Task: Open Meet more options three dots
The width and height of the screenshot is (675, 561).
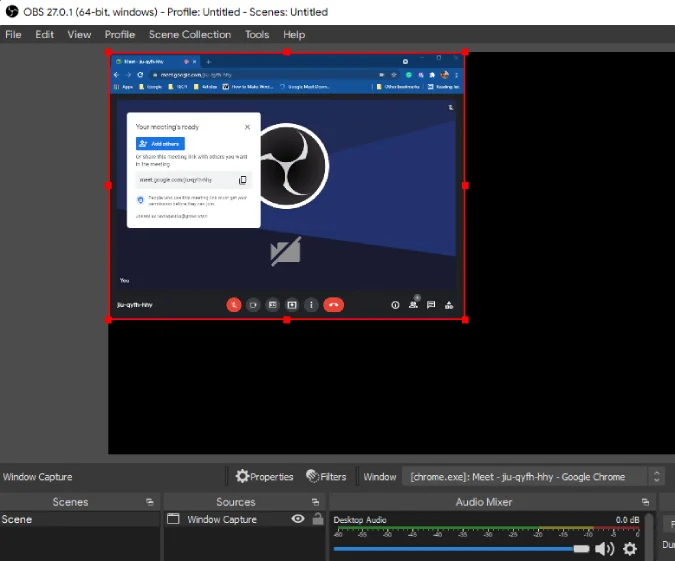Action: pos(311,305)
